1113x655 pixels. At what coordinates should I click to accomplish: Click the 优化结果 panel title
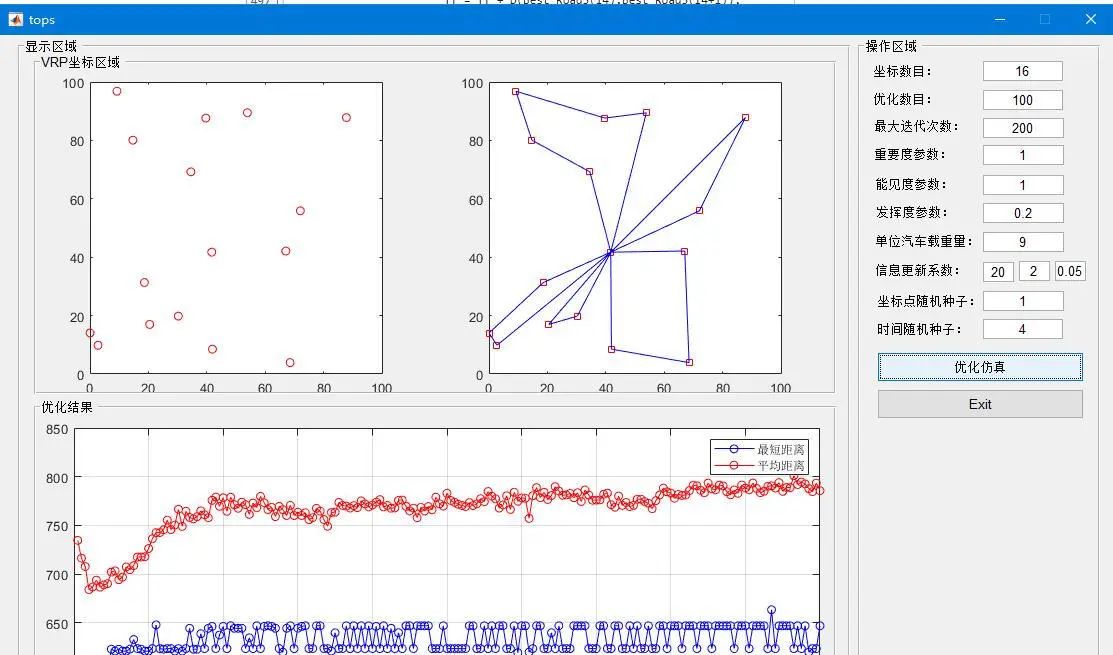67,407
